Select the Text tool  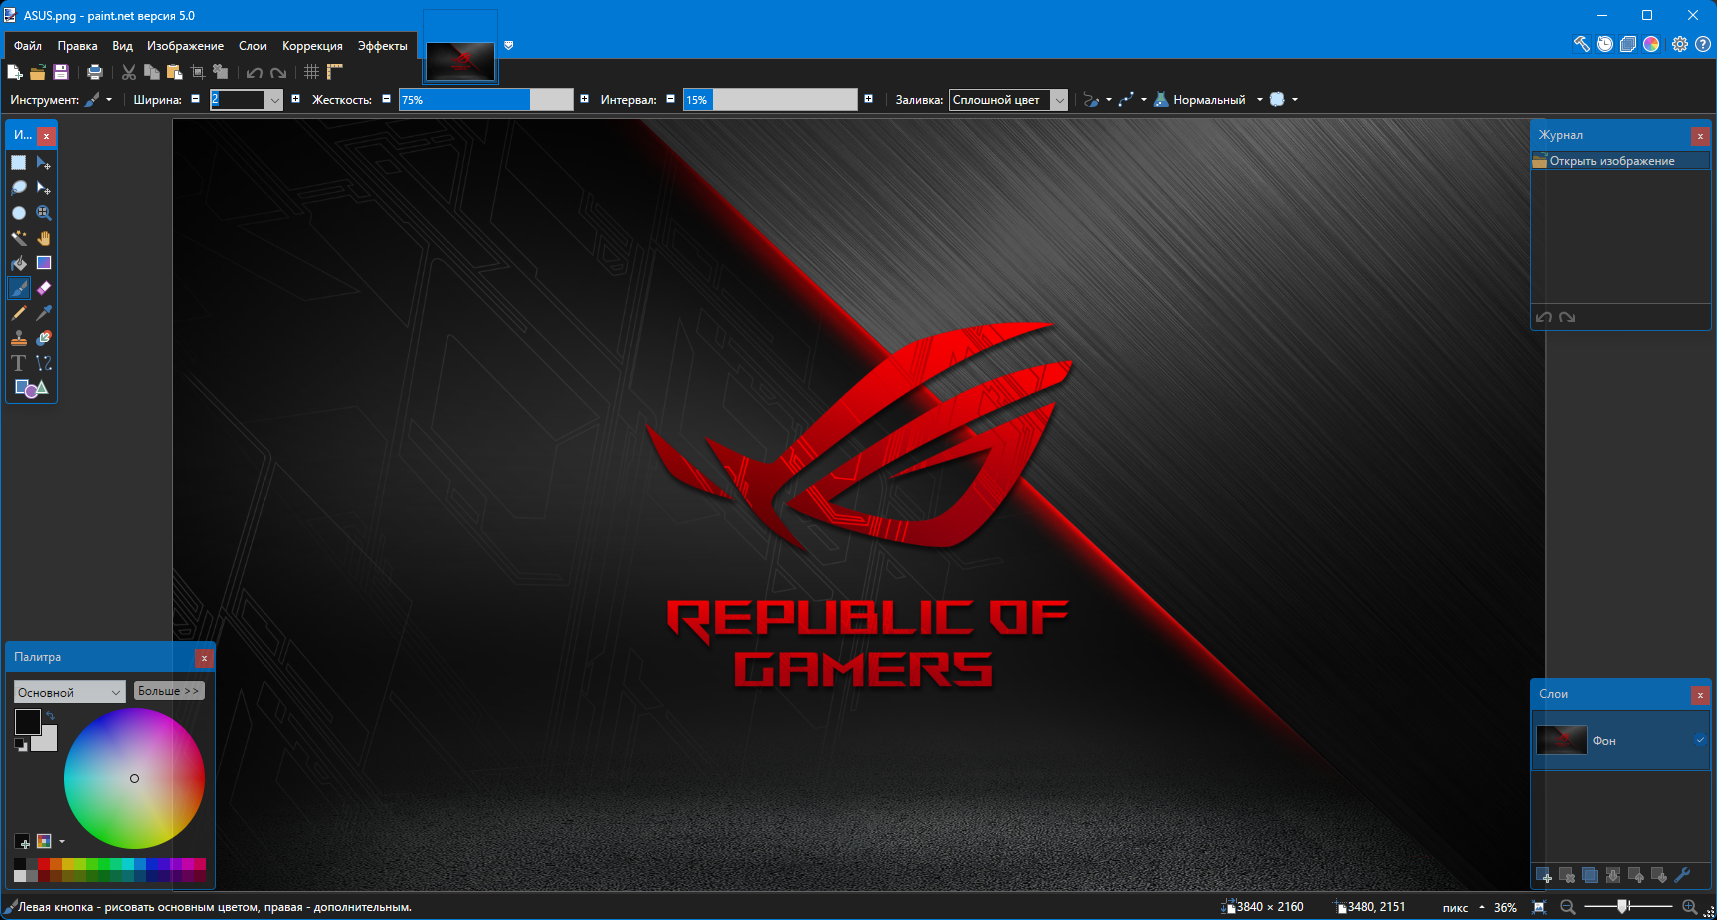tap(19, 363)
